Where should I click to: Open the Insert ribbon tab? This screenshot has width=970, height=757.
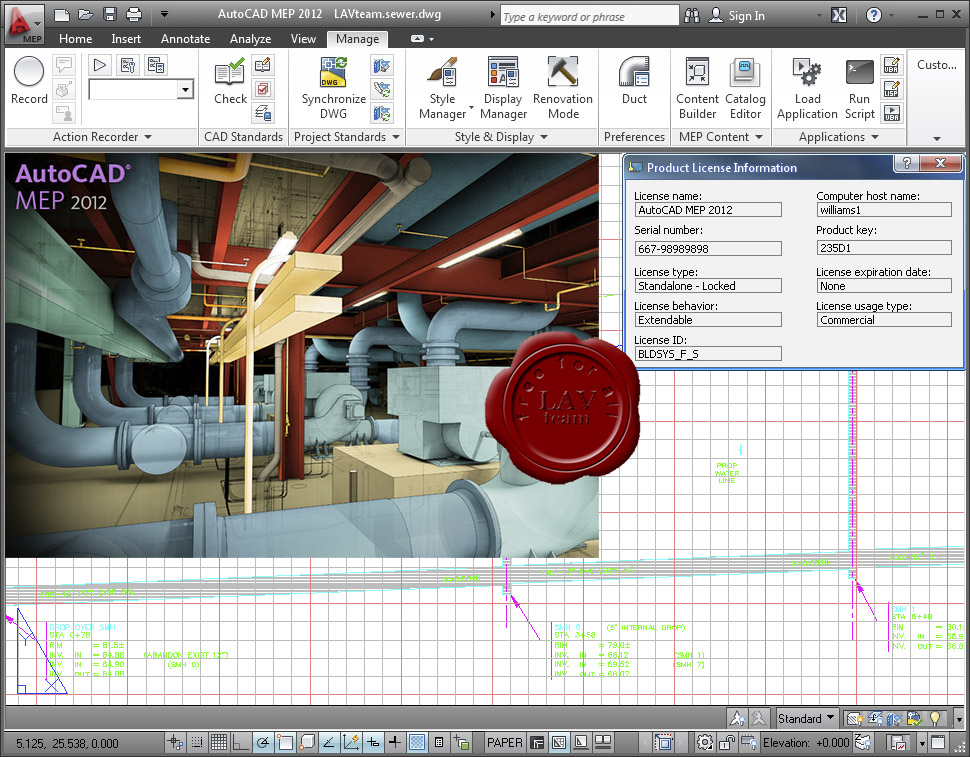click(126, 38)
